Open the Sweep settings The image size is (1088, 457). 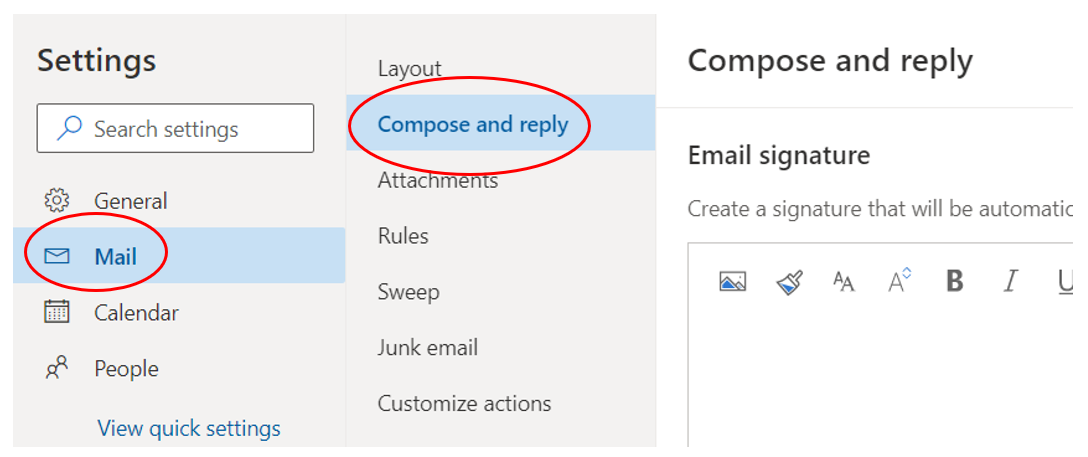click(x=408, y=292)
